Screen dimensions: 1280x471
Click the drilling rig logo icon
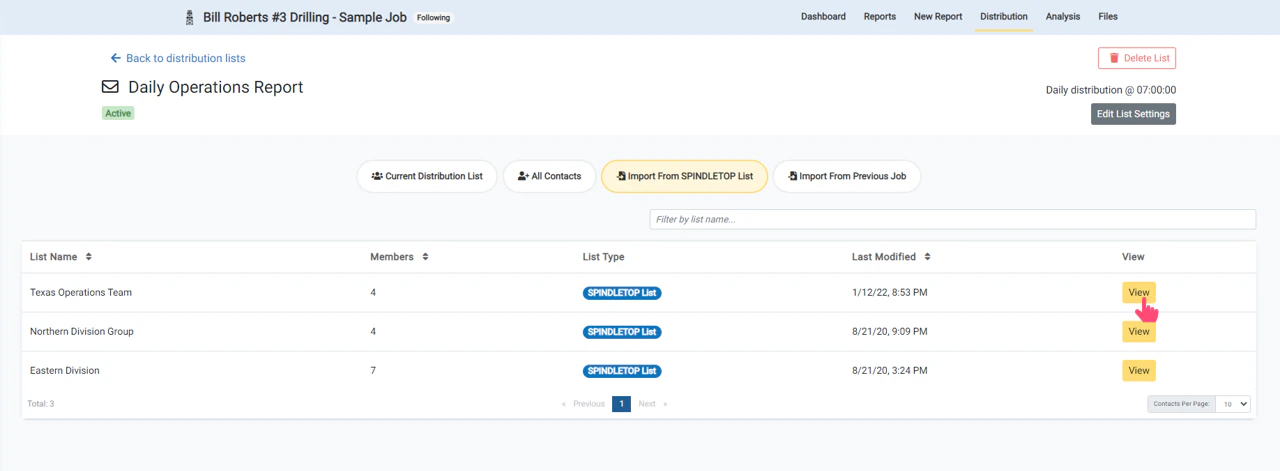[x=190, y=17]
